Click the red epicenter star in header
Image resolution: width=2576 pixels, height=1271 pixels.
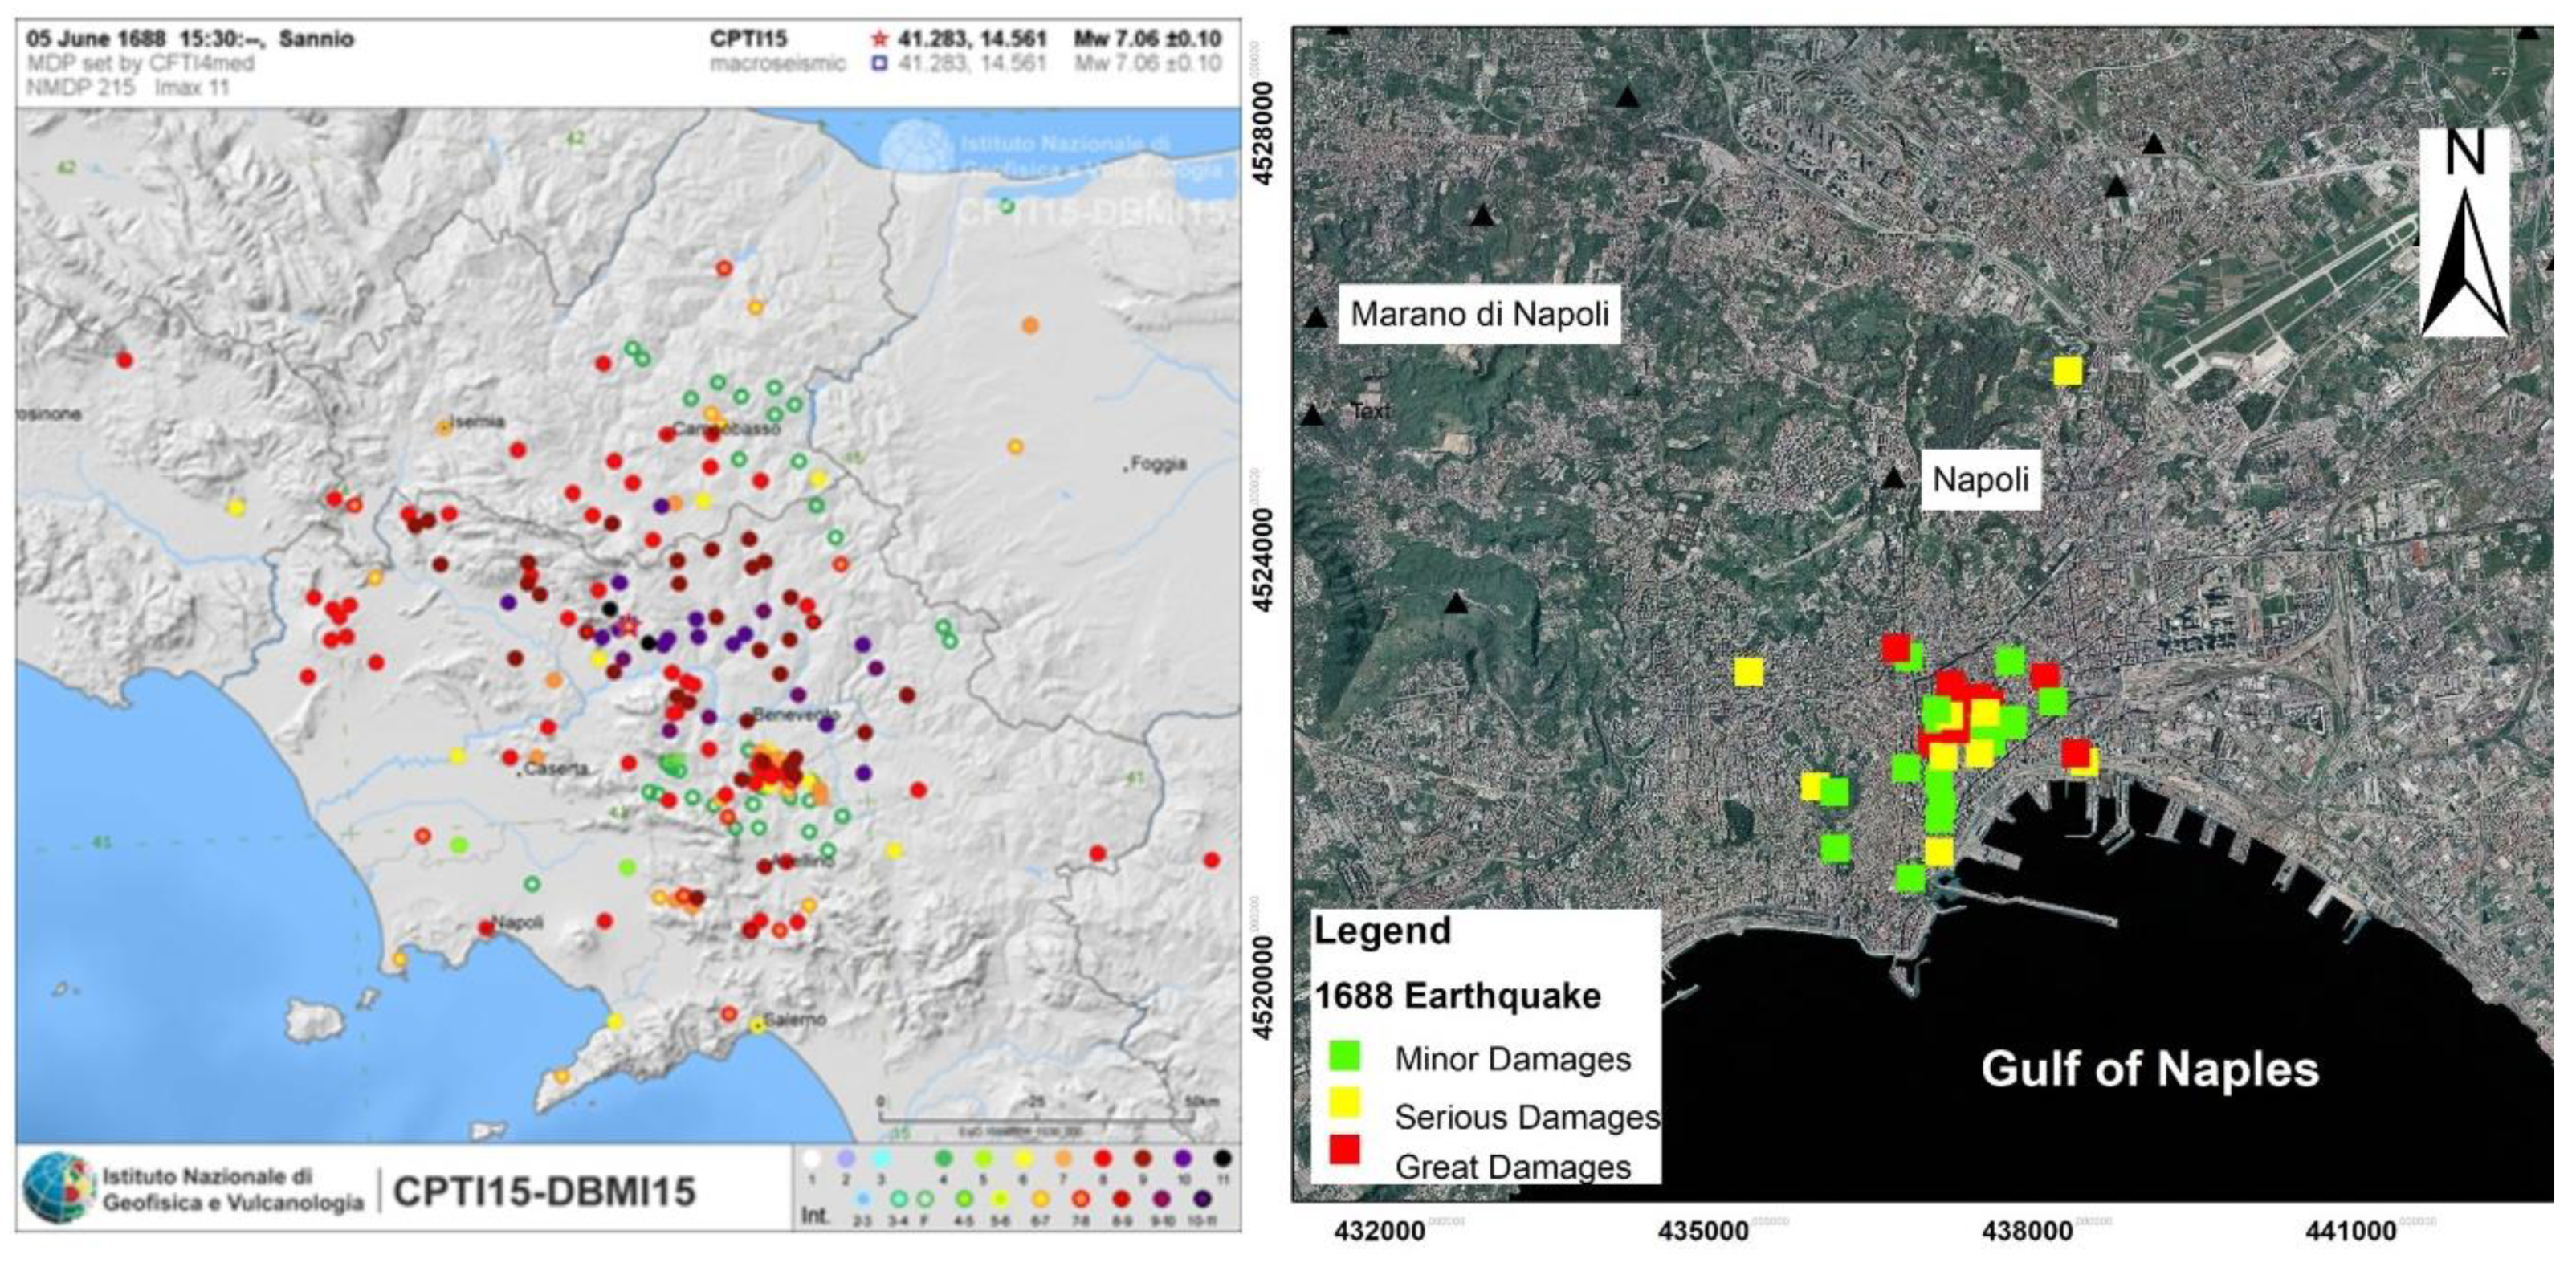point(879,39)
